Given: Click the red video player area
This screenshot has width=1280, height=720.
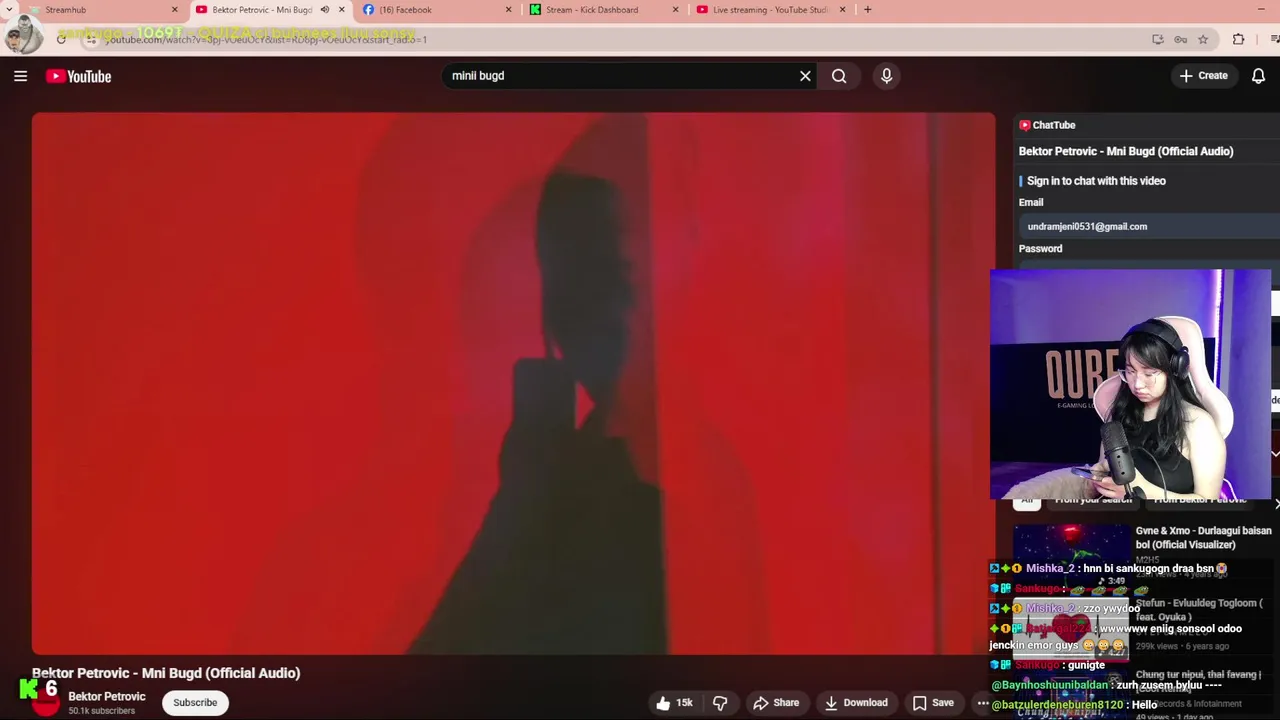Looking at the screenshot, I should pos(513,383).
